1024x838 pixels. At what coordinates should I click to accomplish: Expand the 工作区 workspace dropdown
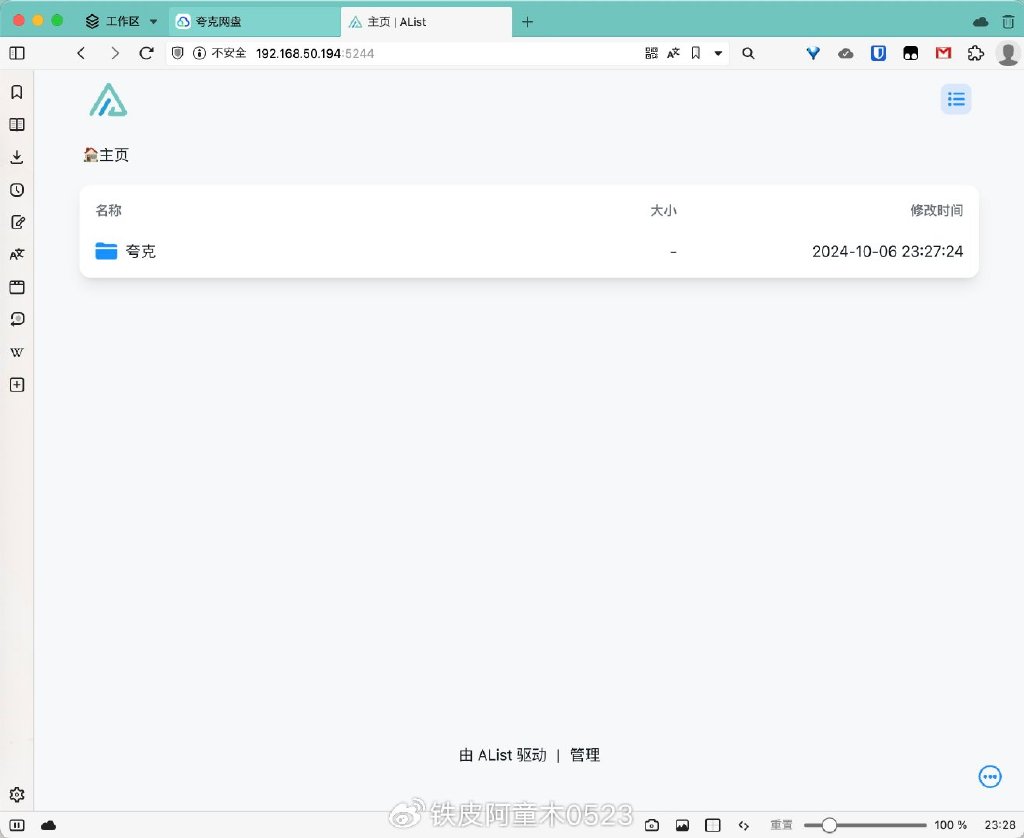[122, 20]
